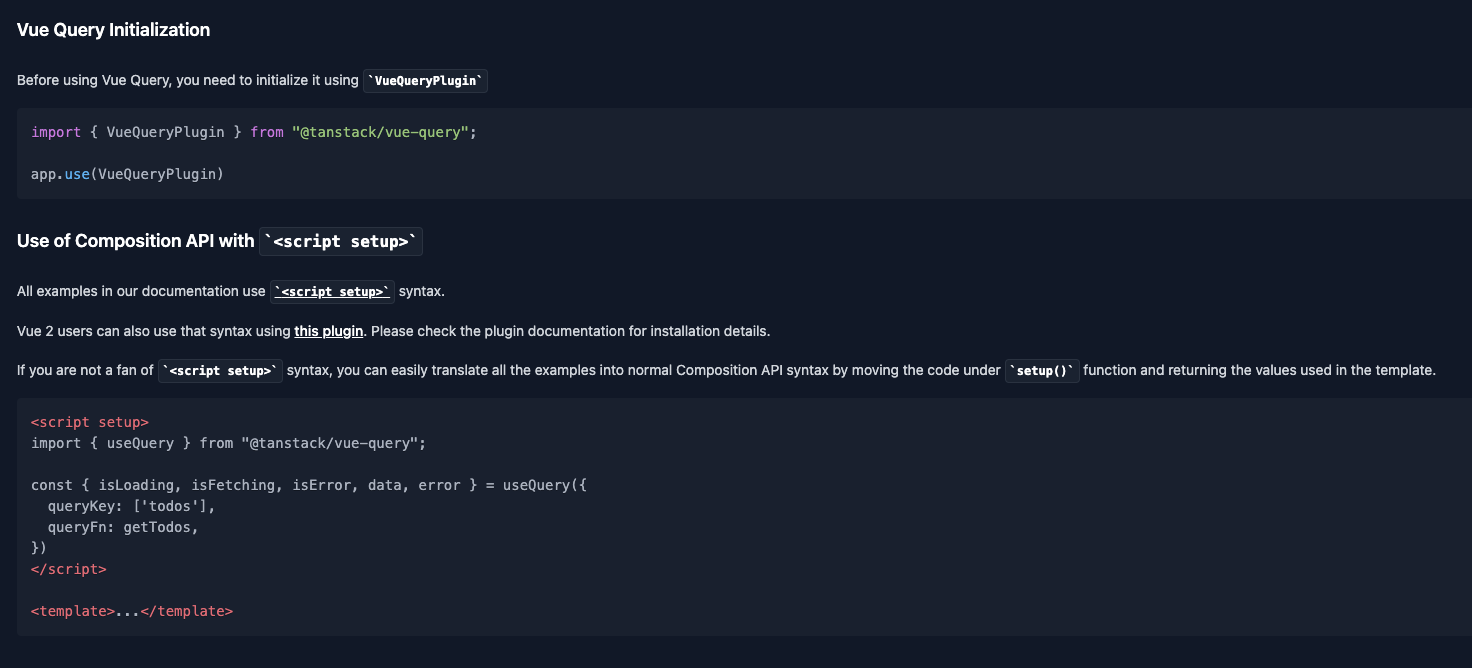Click the queryKey: ['todos'] line
This screenshot has height=668, width=1472.
click(x=131, y=506)
